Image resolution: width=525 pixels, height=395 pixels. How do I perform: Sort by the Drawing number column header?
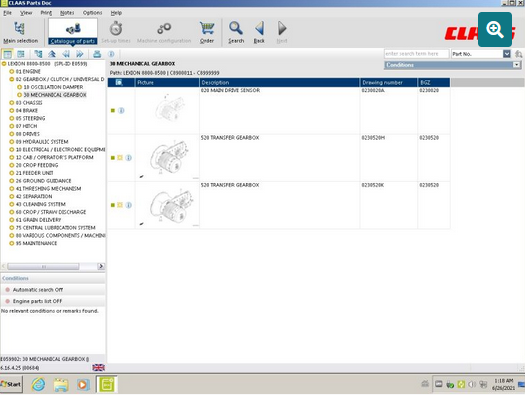[x=388, y=82]
